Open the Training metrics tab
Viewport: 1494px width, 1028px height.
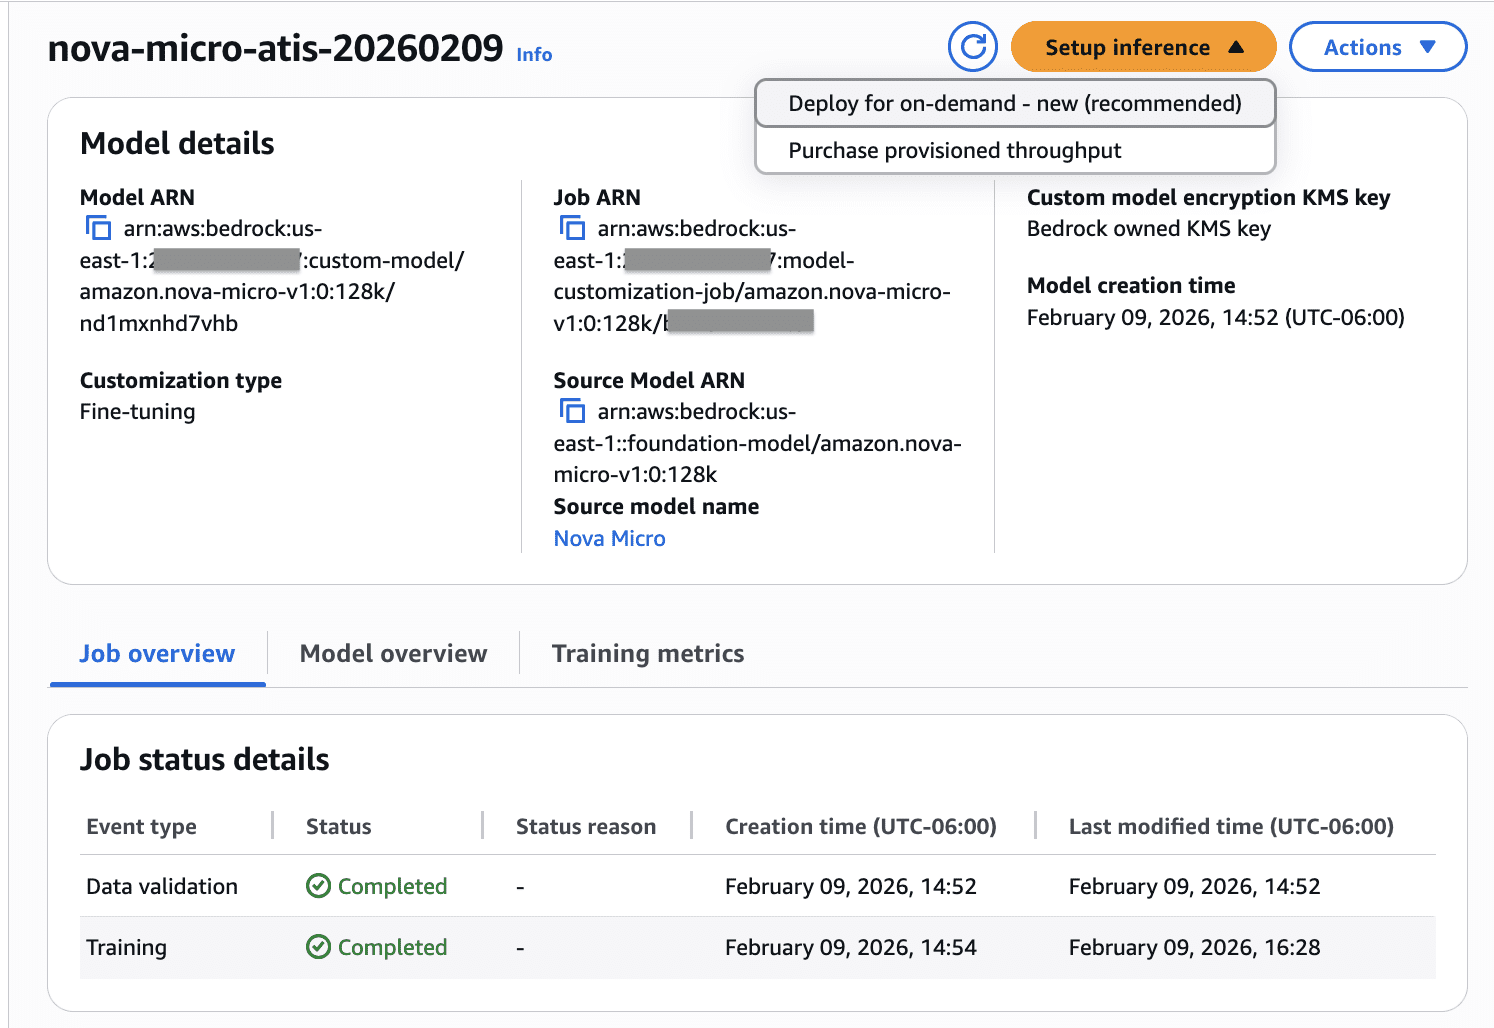[647, 653]
